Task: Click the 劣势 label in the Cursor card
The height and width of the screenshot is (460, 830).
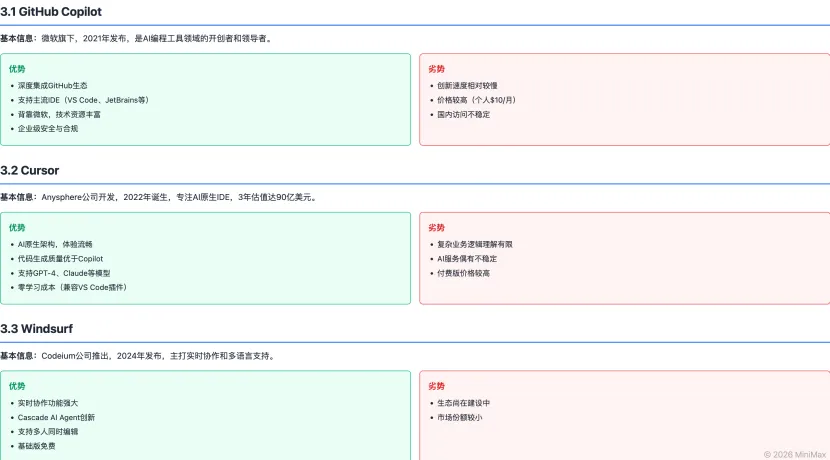Action: coord(436,228)
